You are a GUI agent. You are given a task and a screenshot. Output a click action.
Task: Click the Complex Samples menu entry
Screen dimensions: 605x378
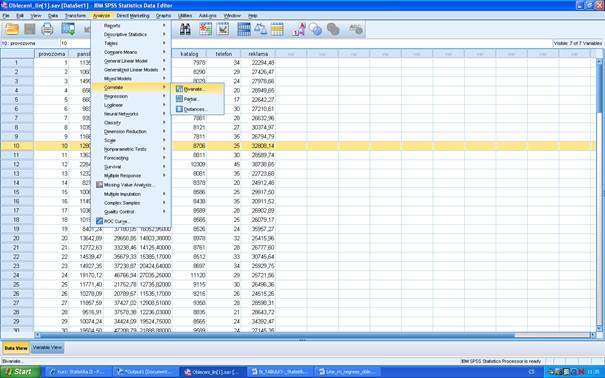[131, 203]
